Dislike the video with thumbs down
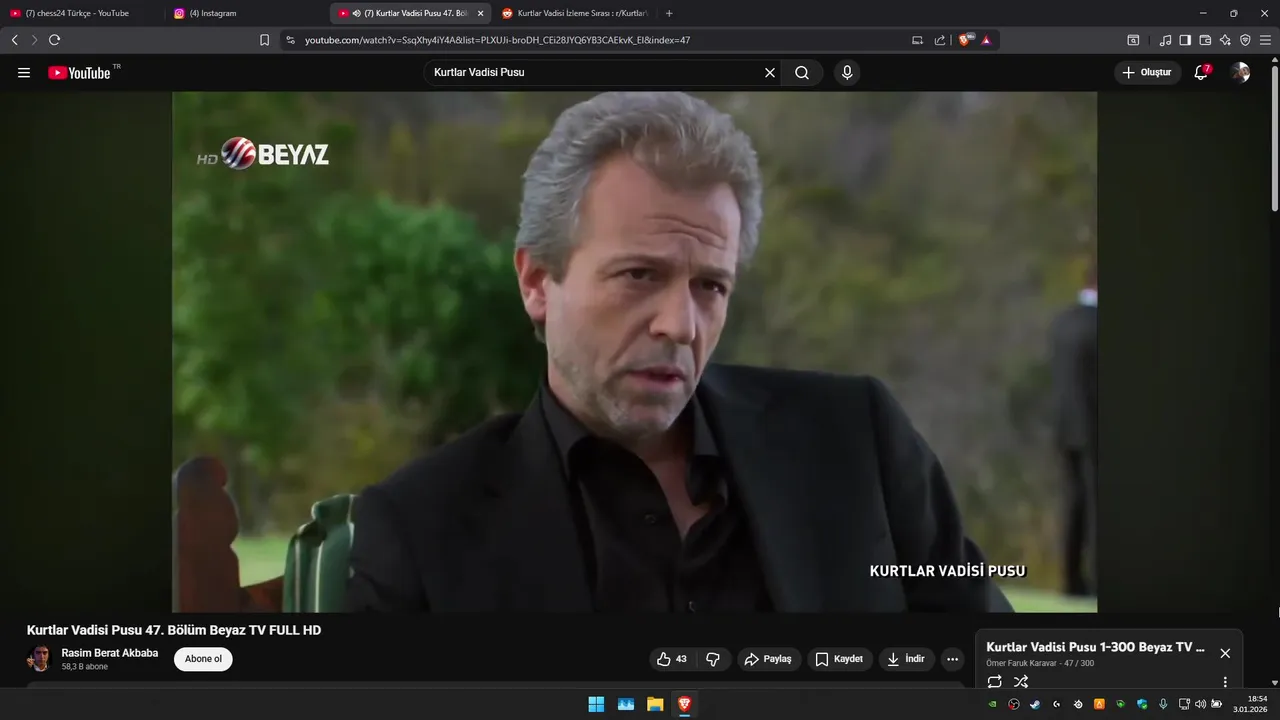This screenshot has height=720, width=1280. point(713,659)
